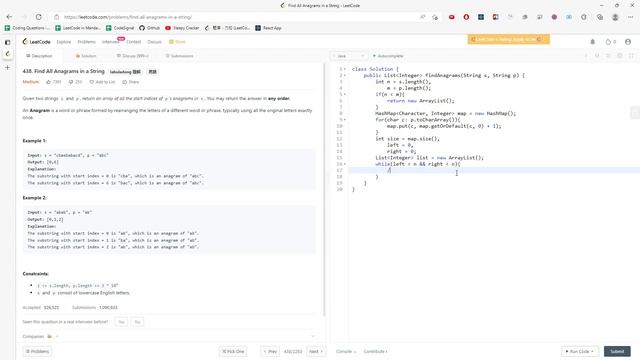Click the reset code icon in editor

[x=597, y=56]
